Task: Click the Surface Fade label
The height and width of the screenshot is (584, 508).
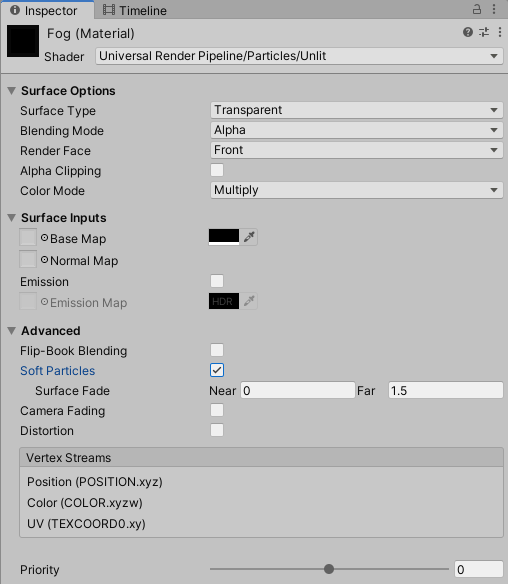Action: point(72,391)
